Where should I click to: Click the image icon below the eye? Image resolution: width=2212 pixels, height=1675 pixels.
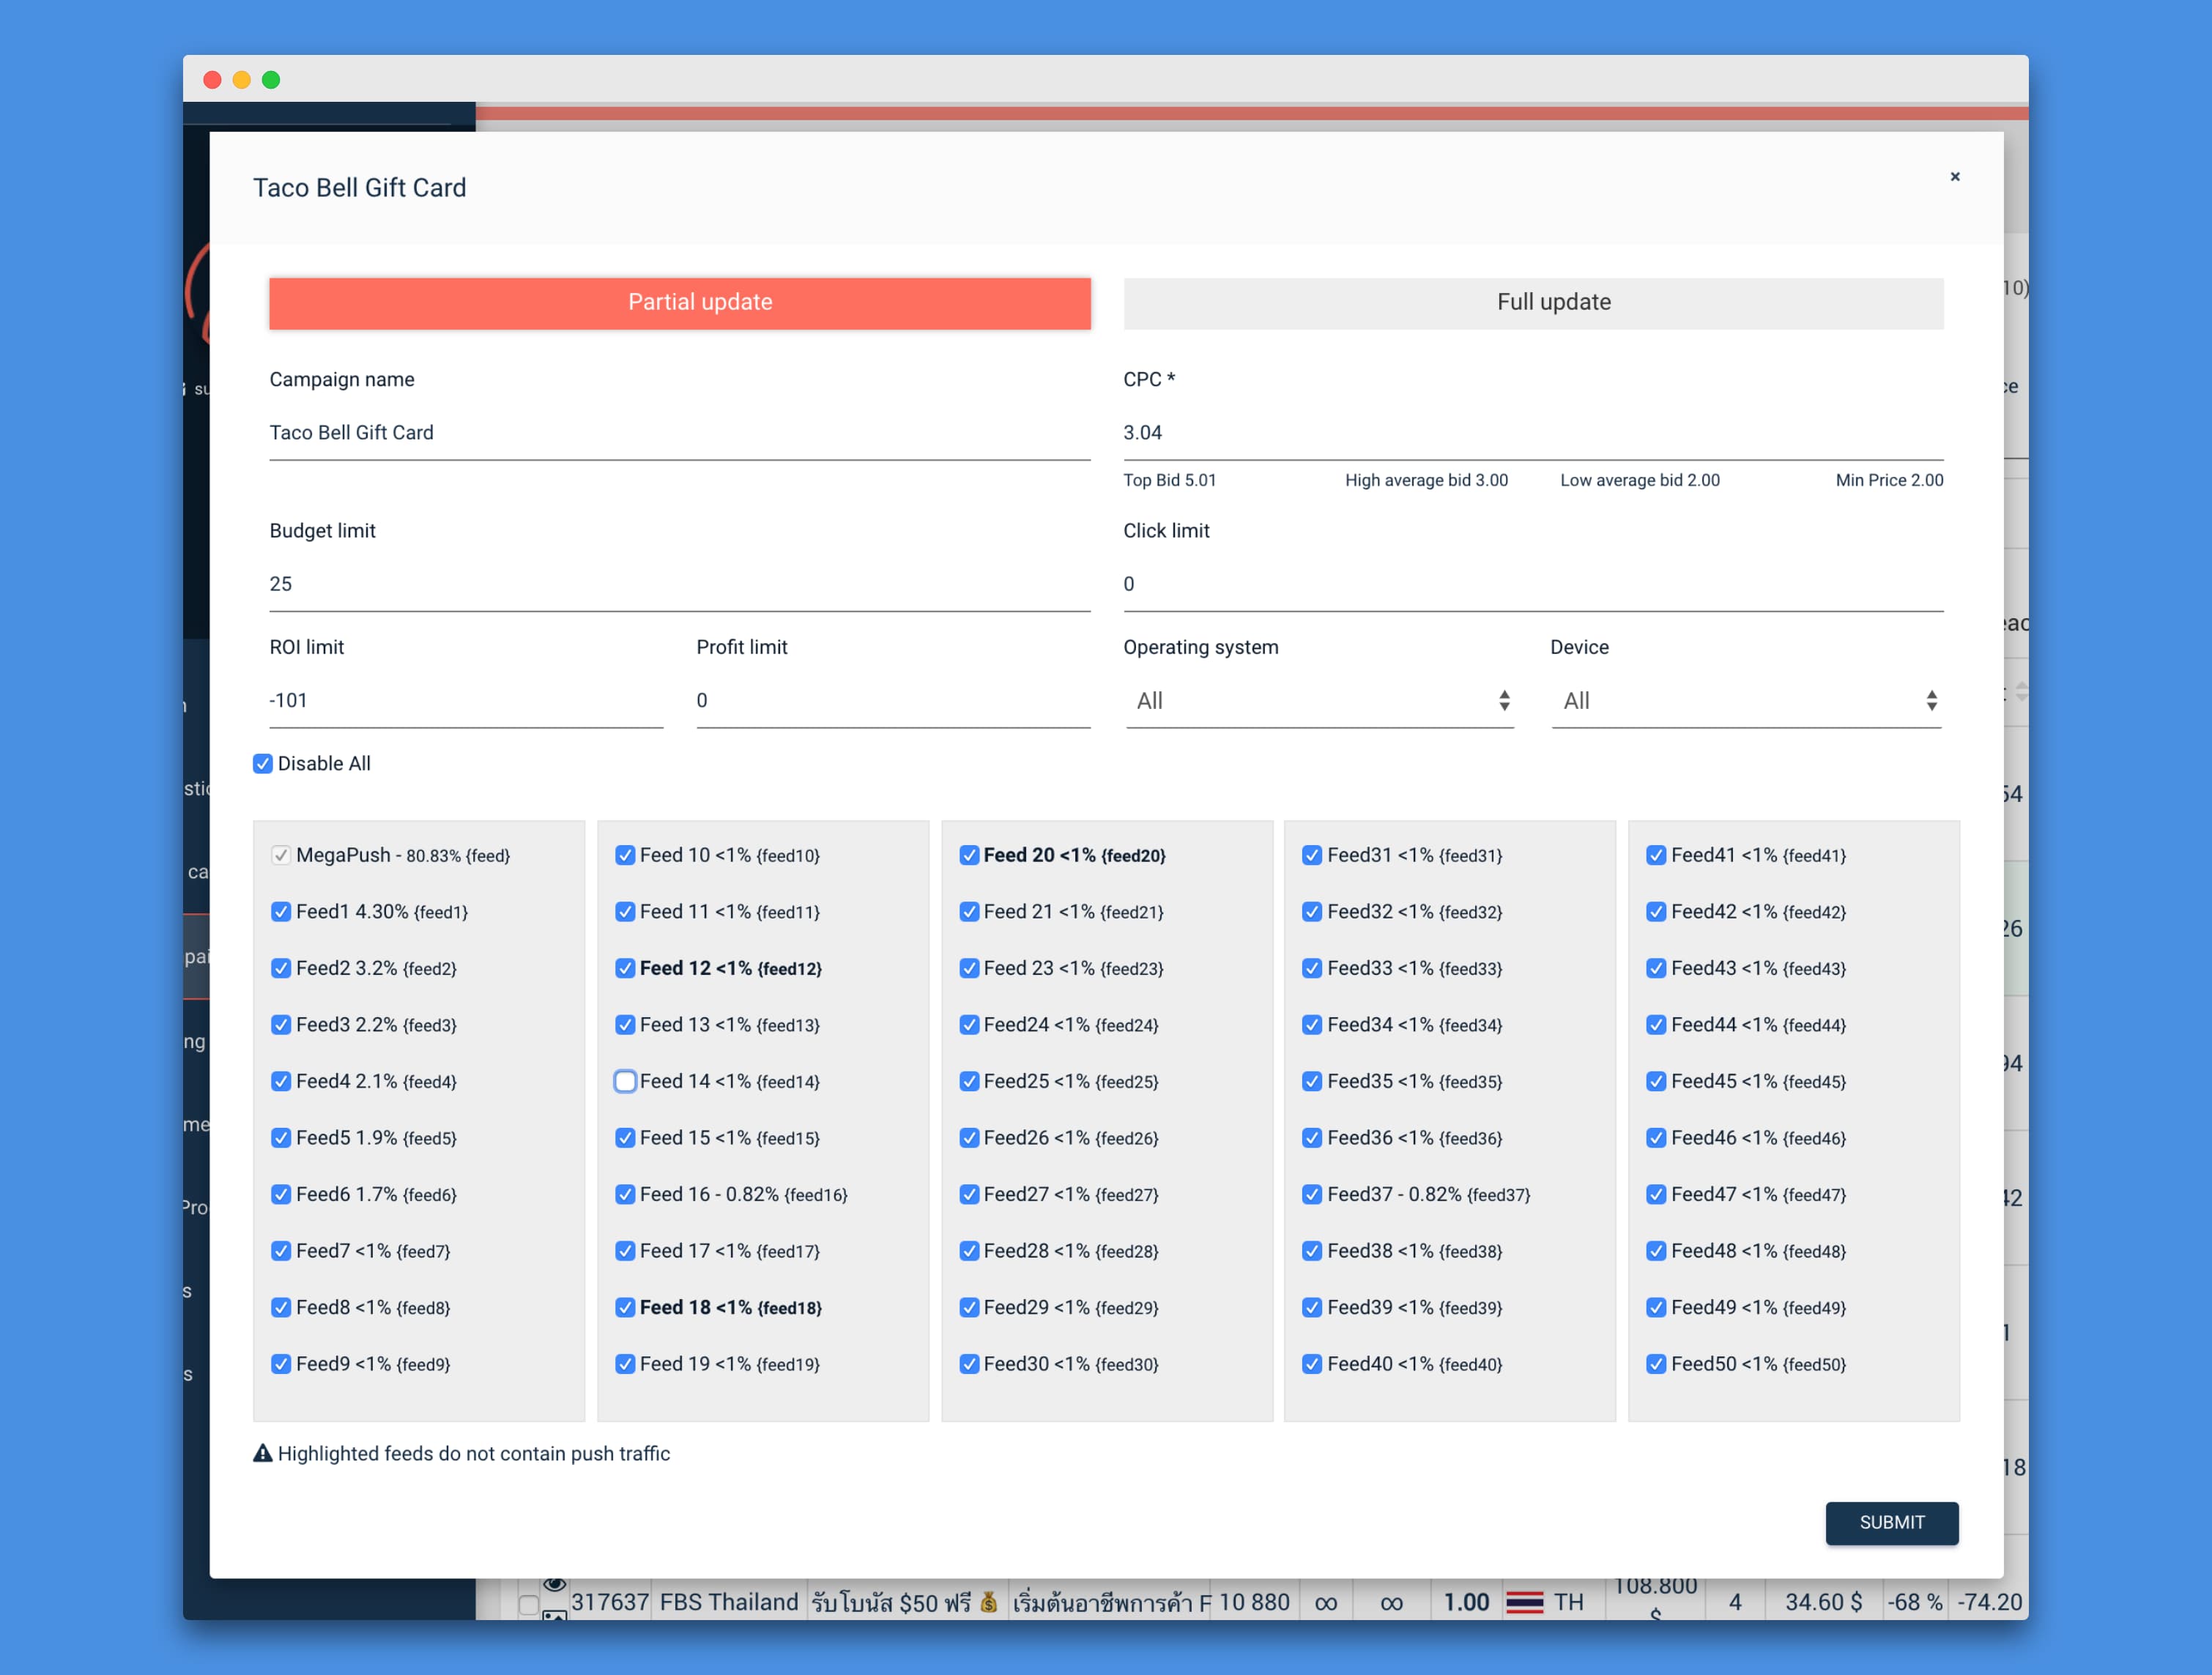coord(554,1614)
